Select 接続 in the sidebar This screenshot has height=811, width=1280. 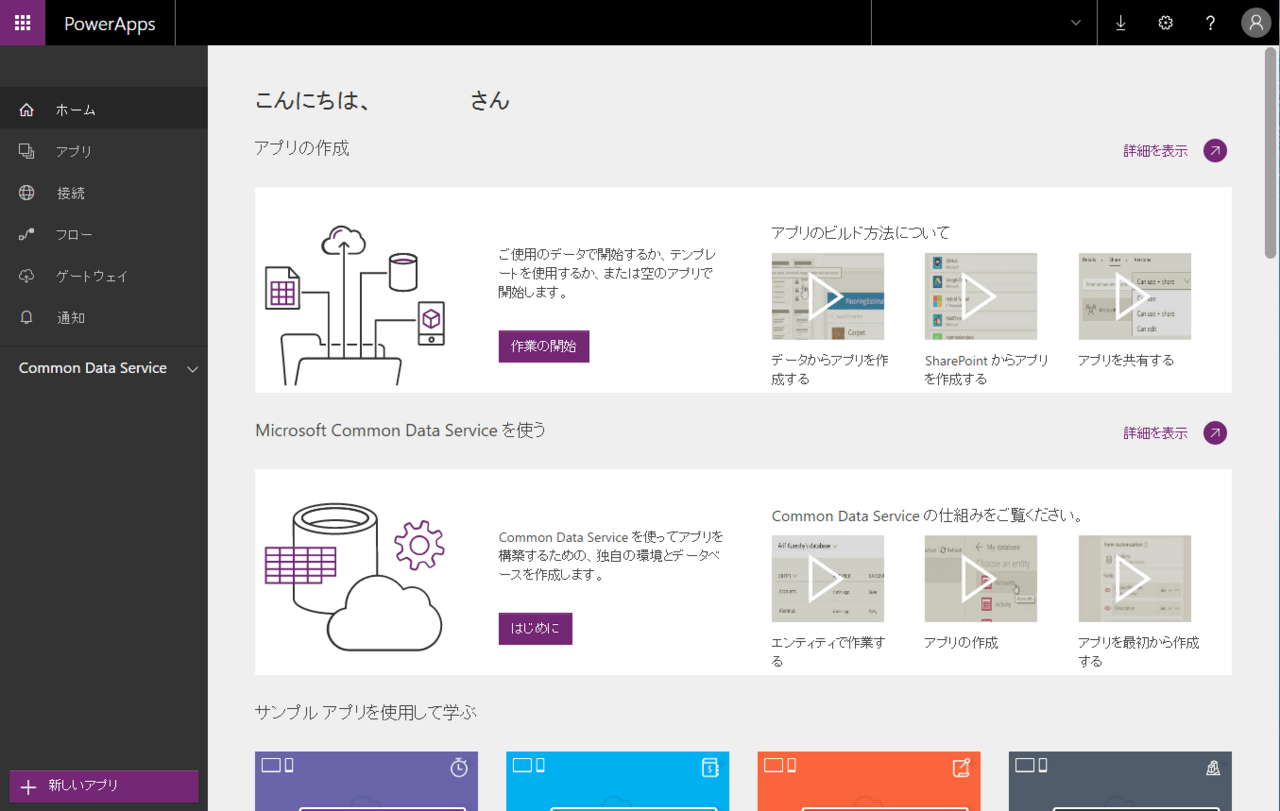(x=104, y=193)
